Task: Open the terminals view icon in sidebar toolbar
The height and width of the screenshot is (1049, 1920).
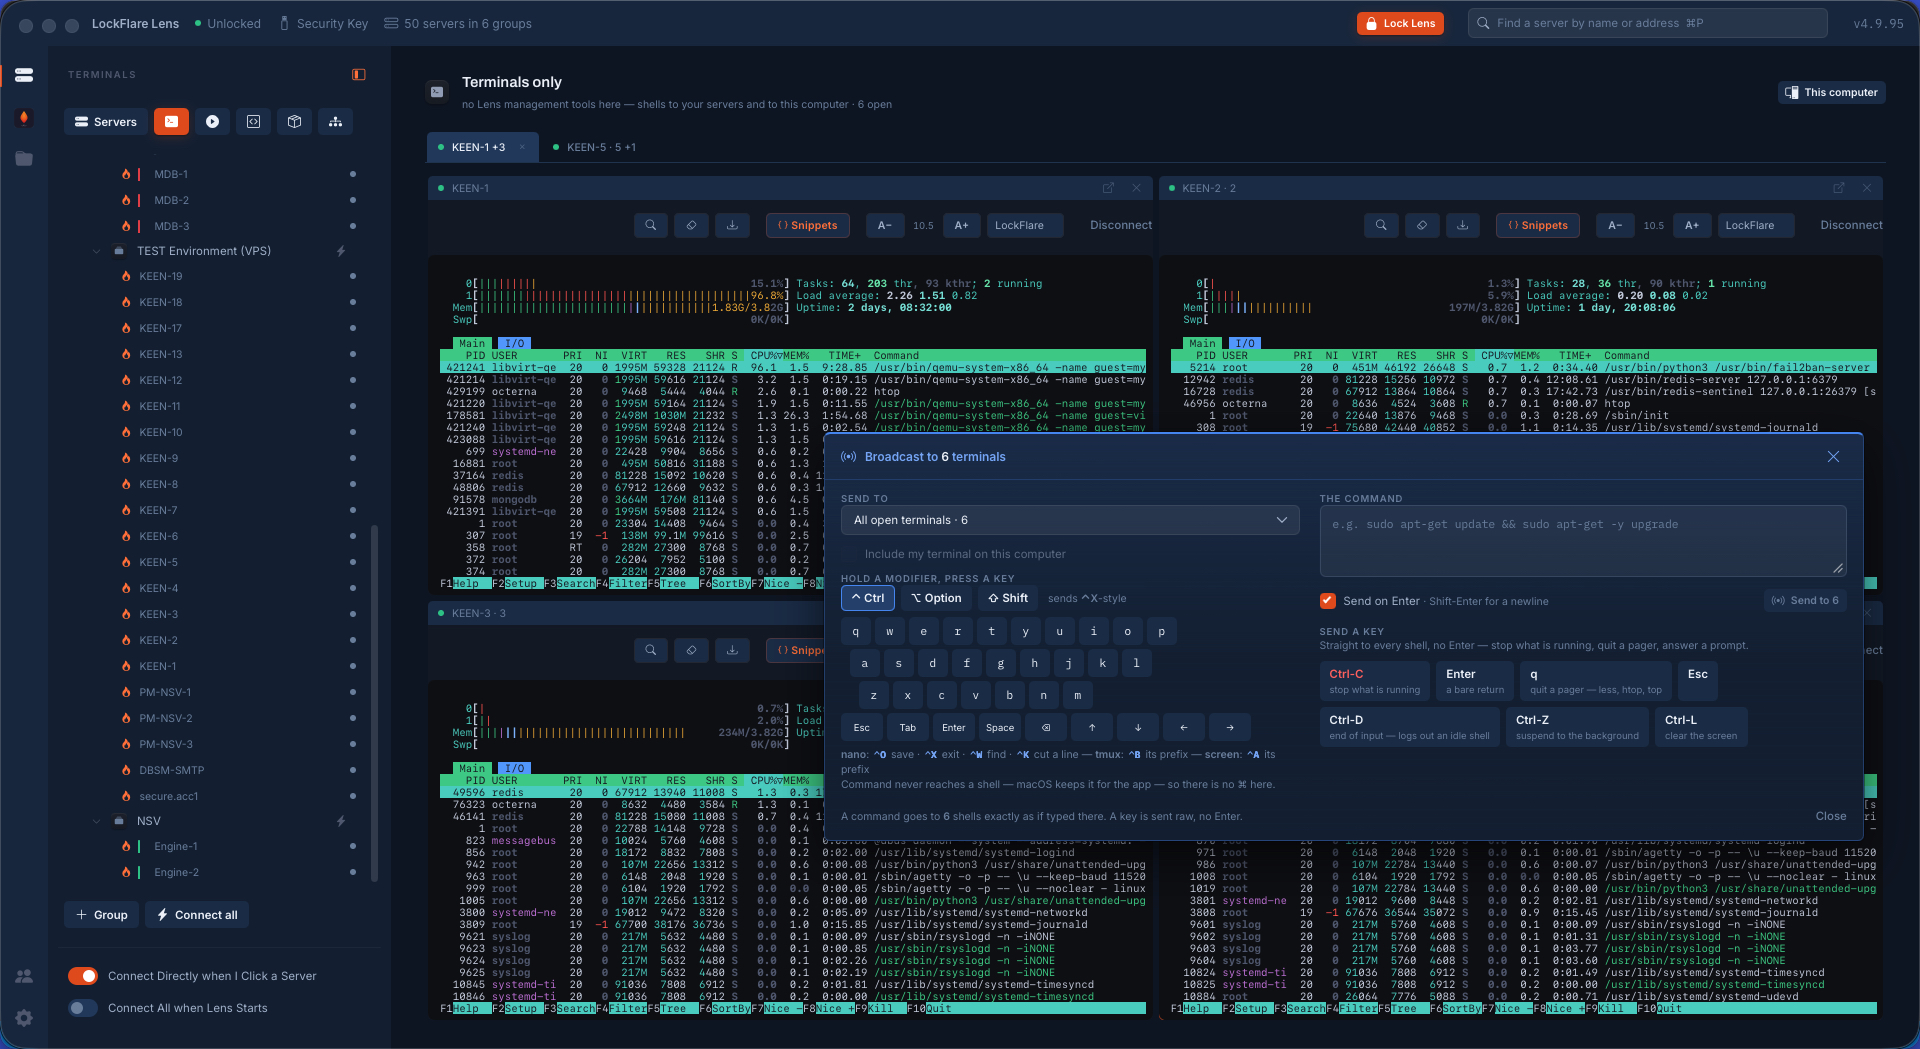Action: coord(171,122)
